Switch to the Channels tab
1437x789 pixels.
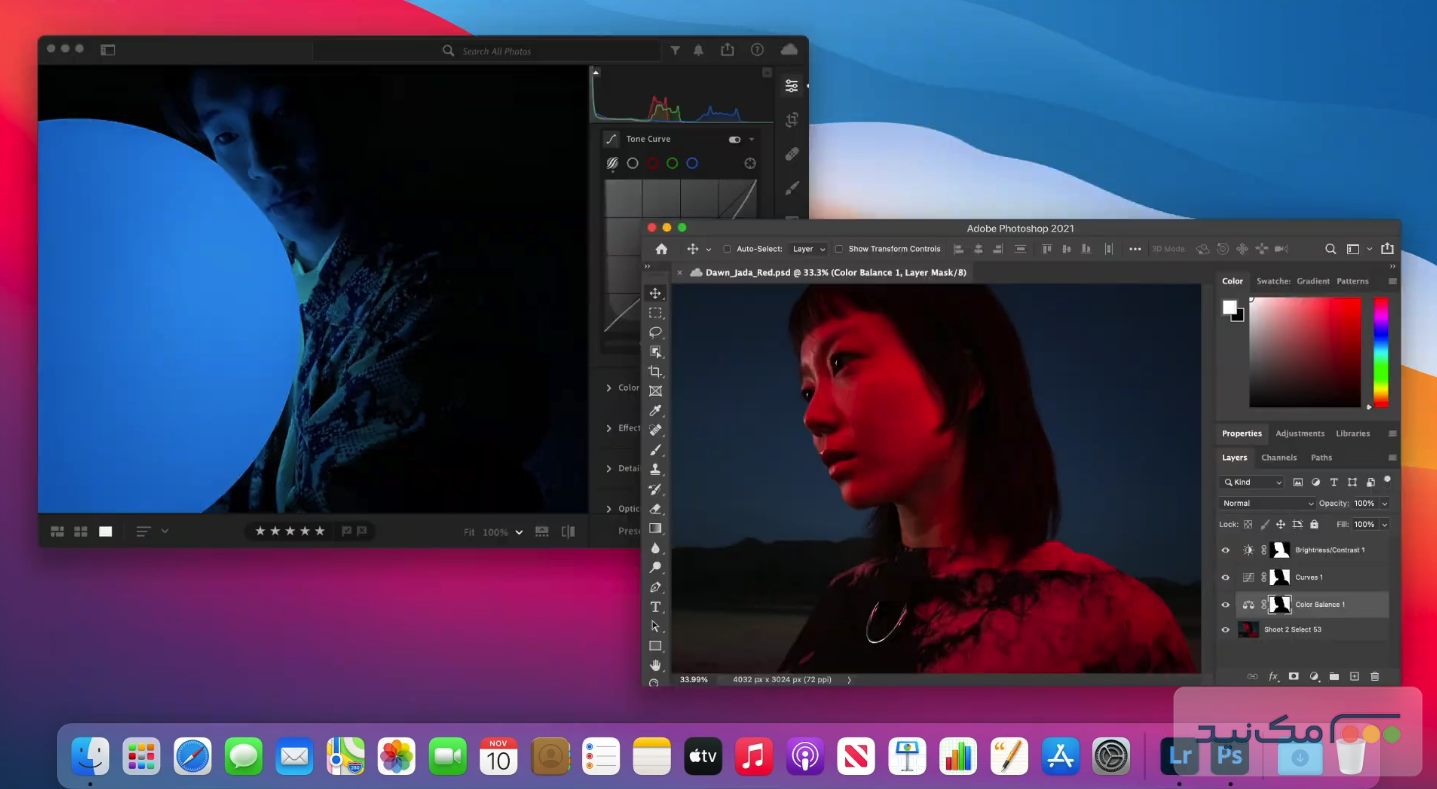click(1279, 457)
